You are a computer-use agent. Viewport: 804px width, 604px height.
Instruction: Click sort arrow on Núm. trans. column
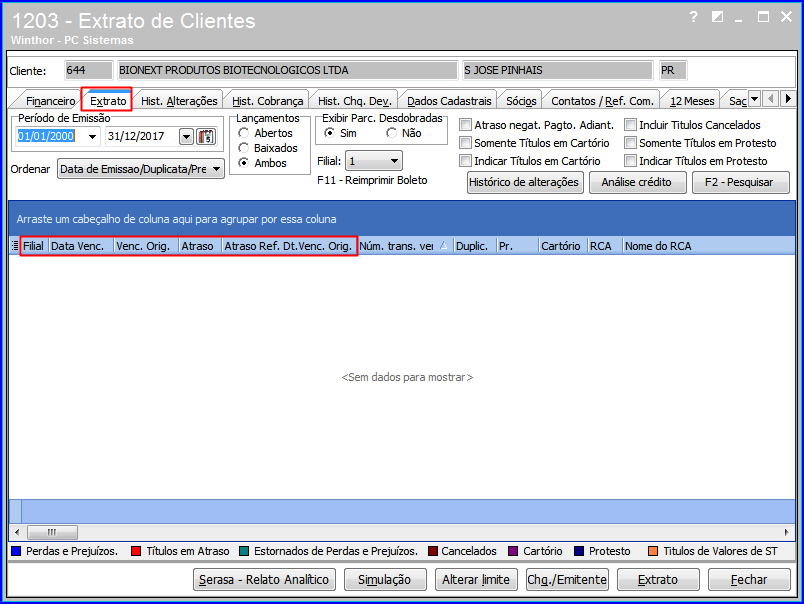tap(444, 246)
